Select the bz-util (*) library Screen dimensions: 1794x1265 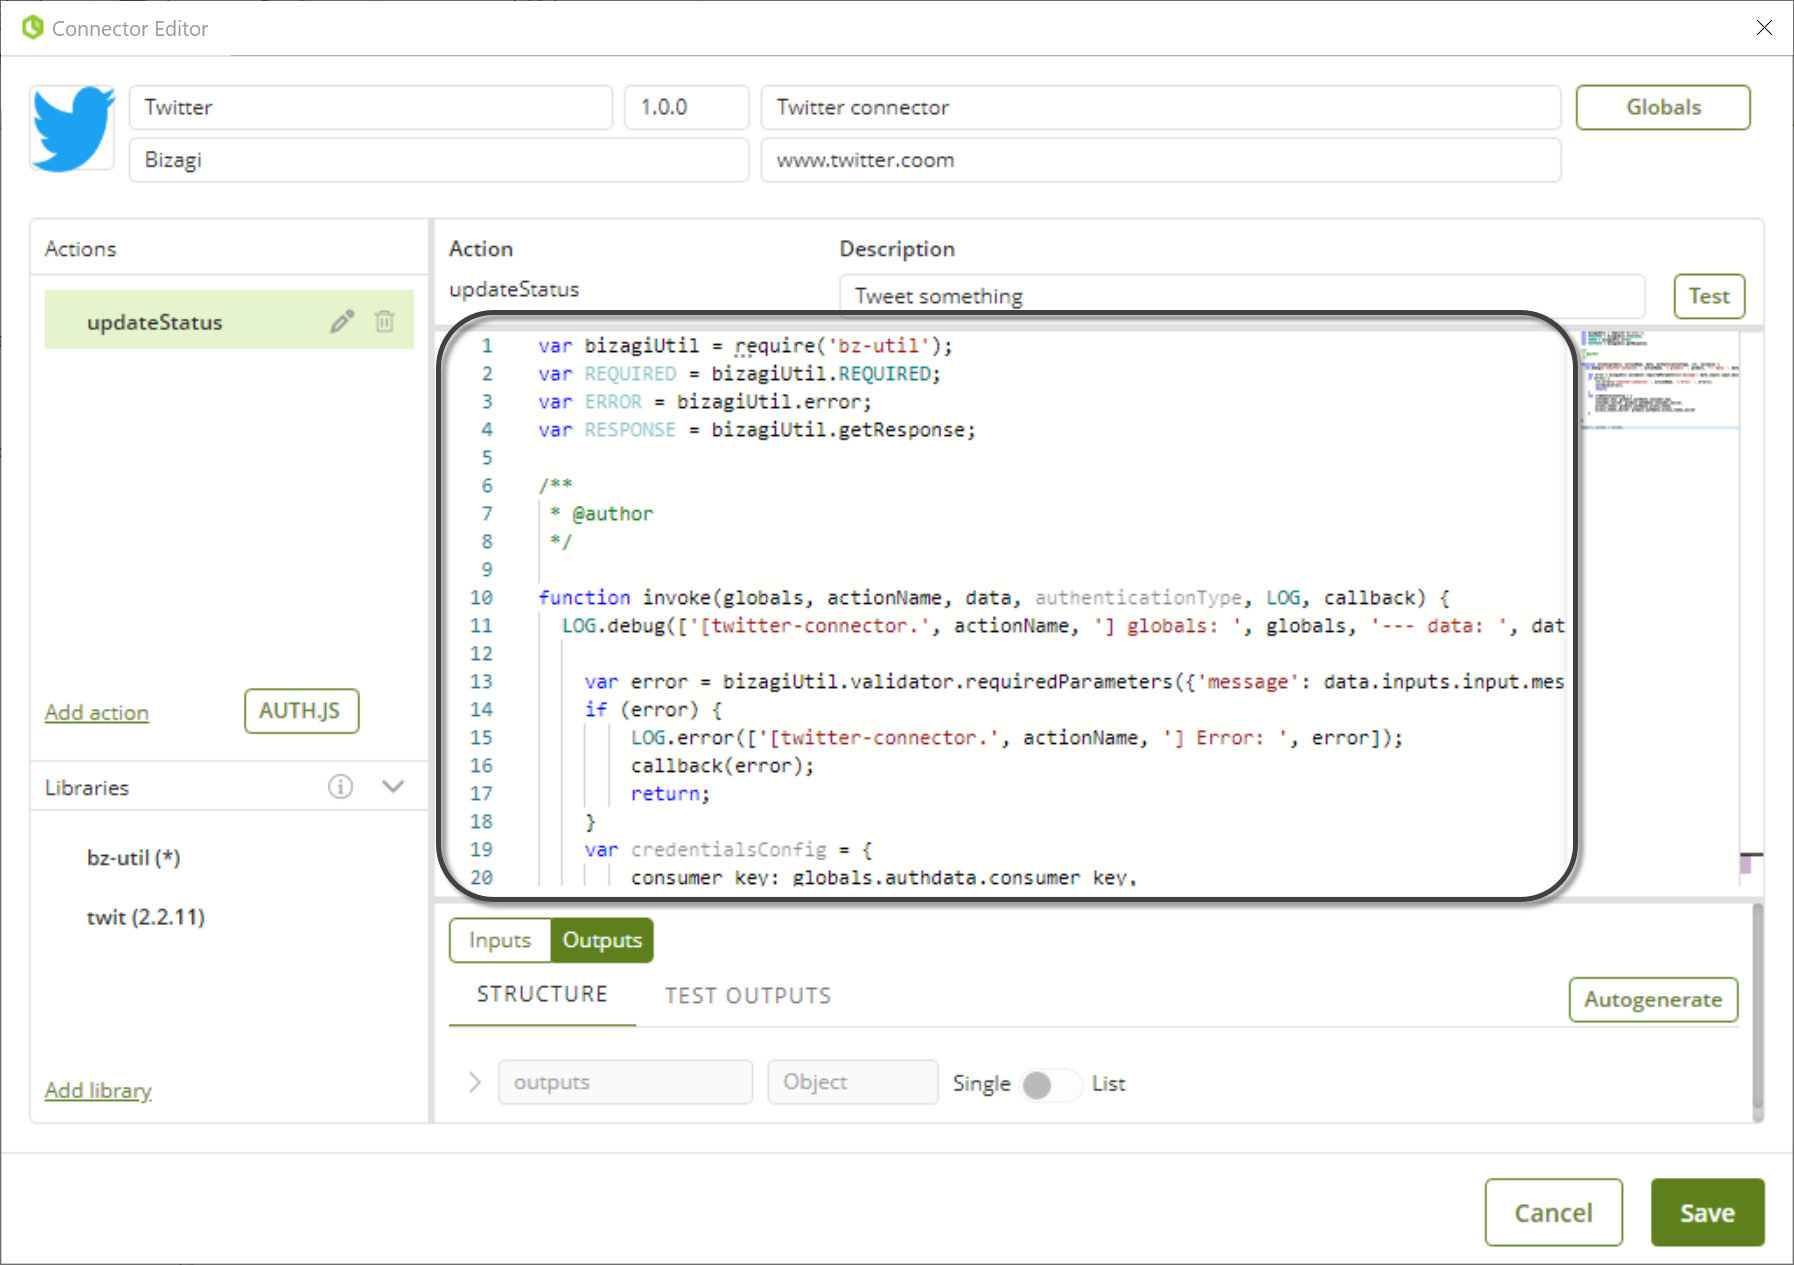134,857
